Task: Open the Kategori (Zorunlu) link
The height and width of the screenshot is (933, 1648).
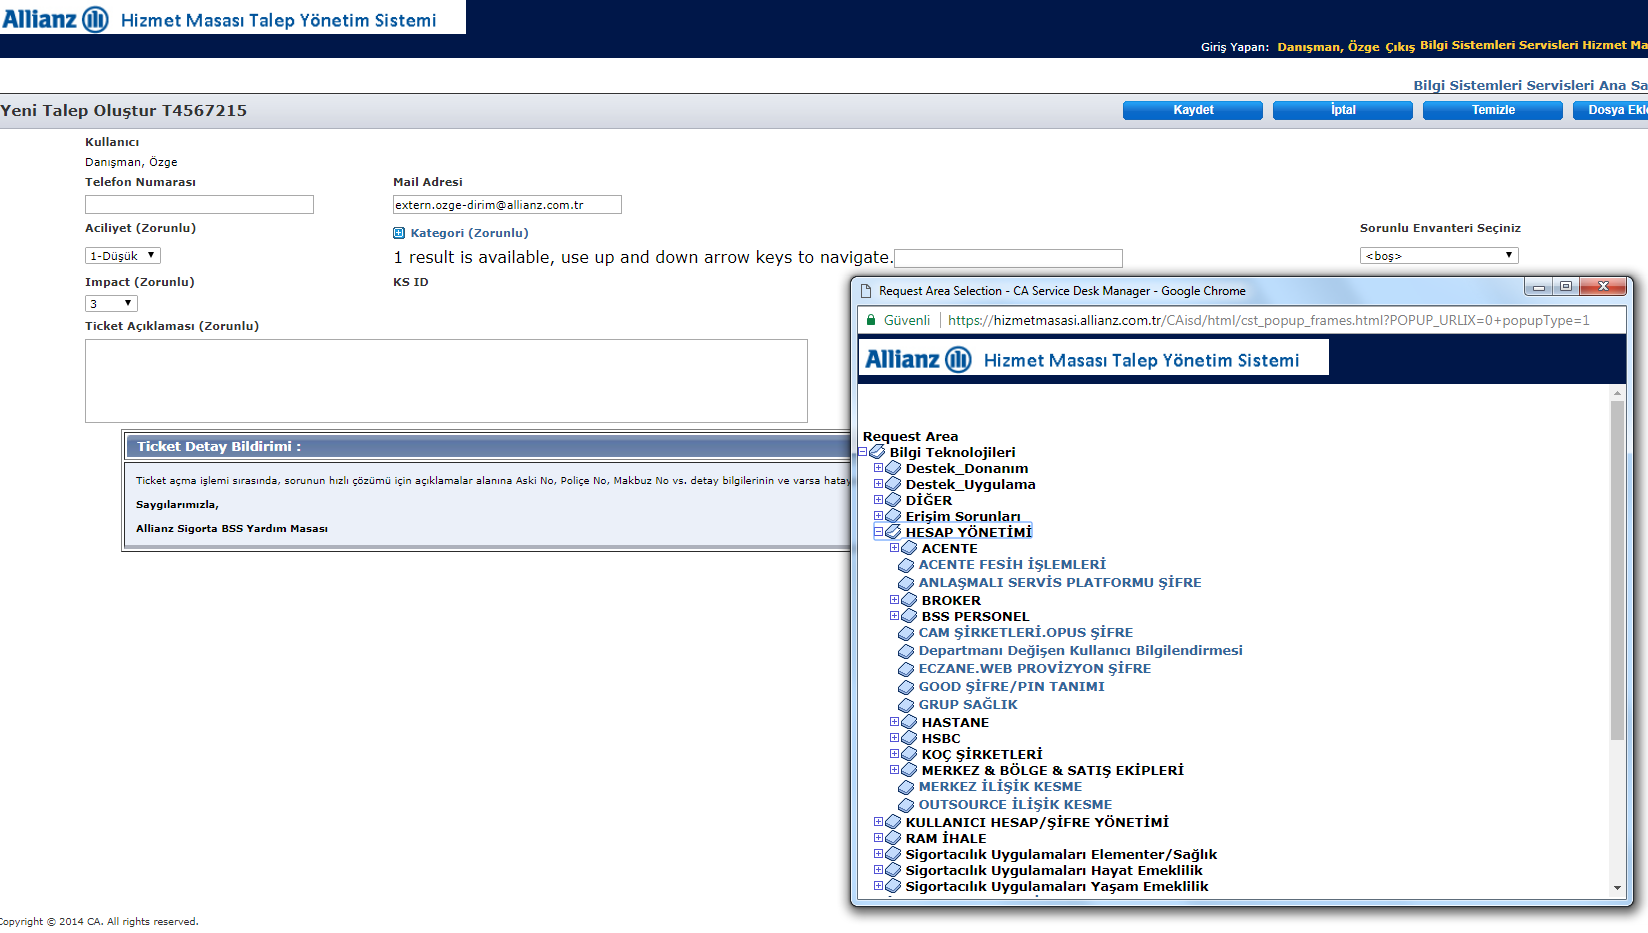Action: click(469, 233)
